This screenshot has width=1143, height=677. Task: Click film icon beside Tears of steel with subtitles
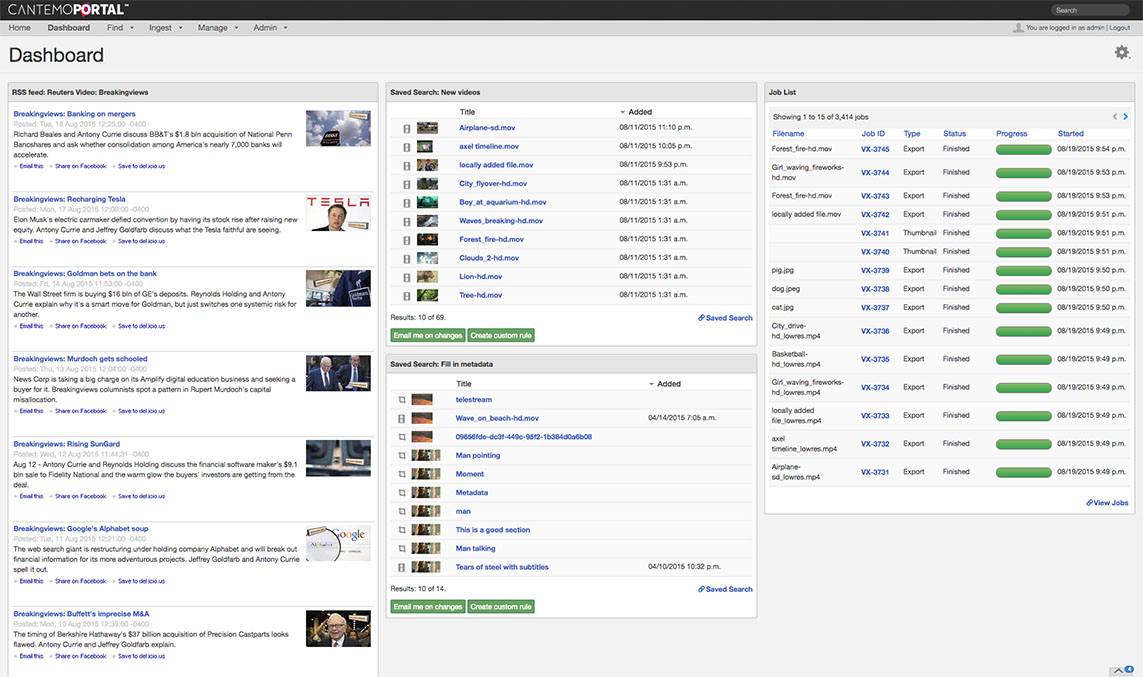402,567
